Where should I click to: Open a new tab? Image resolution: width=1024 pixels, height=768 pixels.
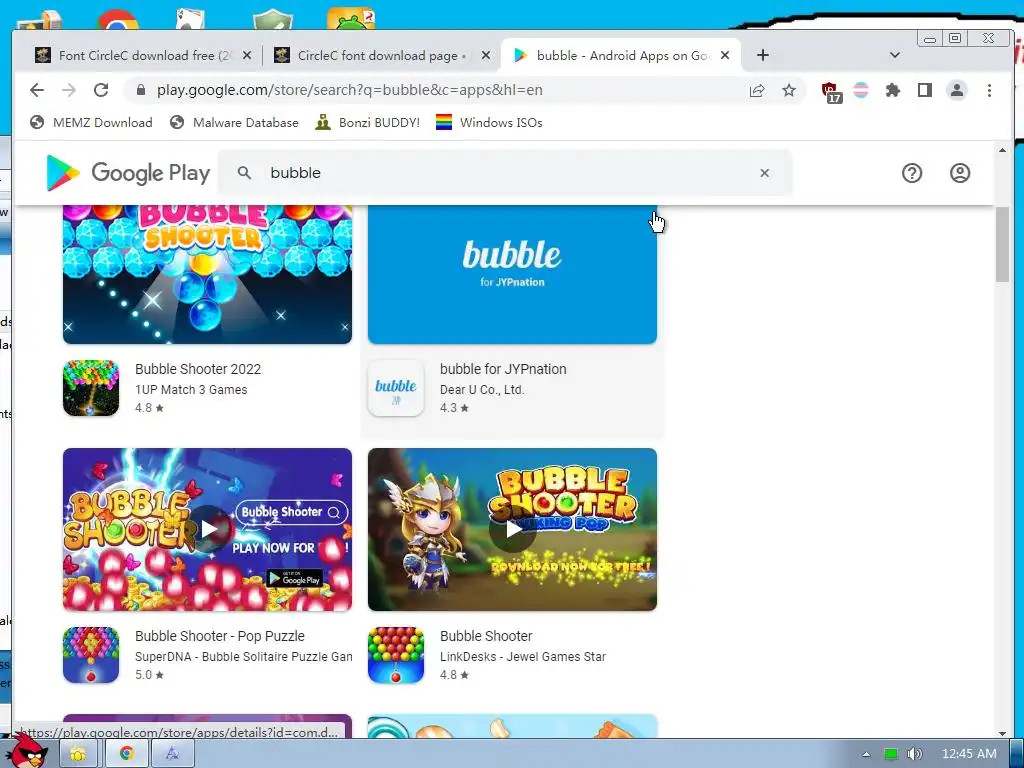(x=762, y=55)
